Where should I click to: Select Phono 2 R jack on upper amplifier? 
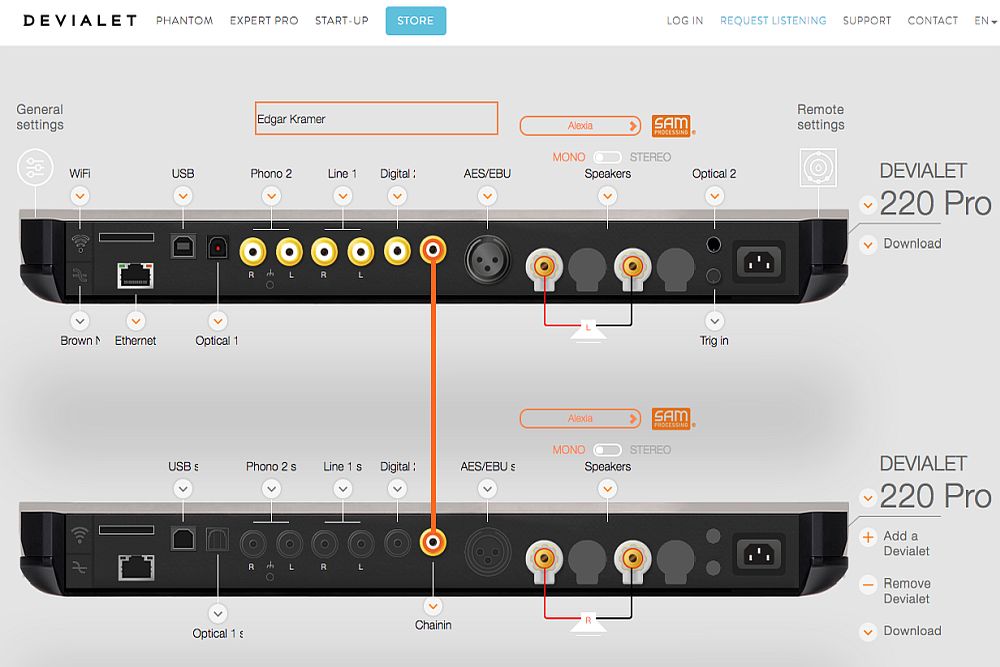[253, 251]
